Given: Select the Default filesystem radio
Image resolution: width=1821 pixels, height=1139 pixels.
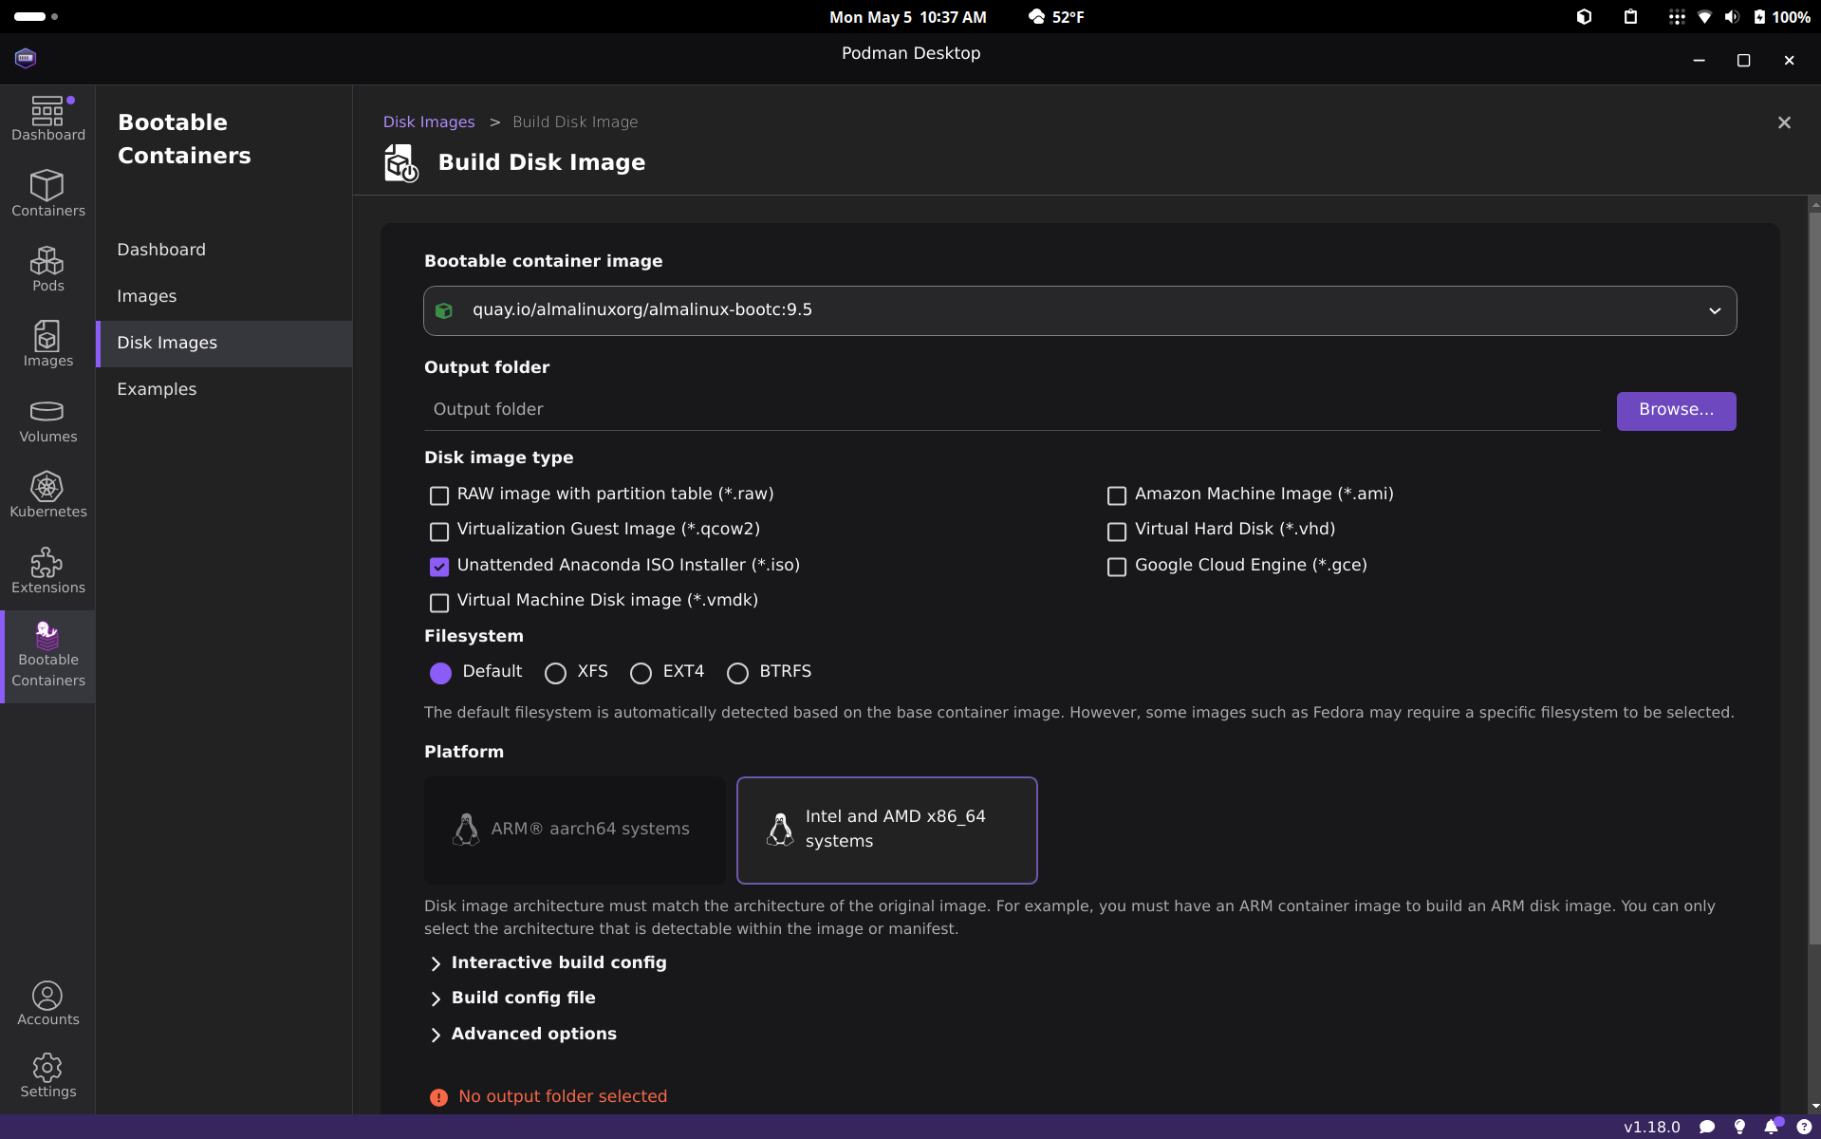Looking at the screenshot, I should (x=441, y=673).
